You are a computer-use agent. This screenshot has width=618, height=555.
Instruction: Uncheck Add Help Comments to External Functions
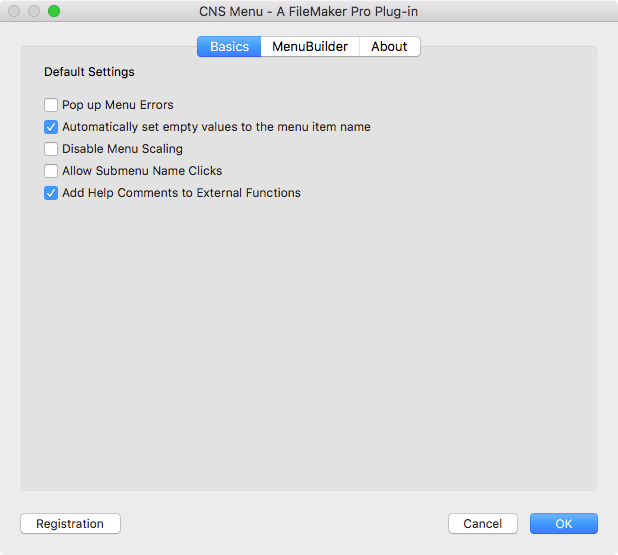(51, 193)
